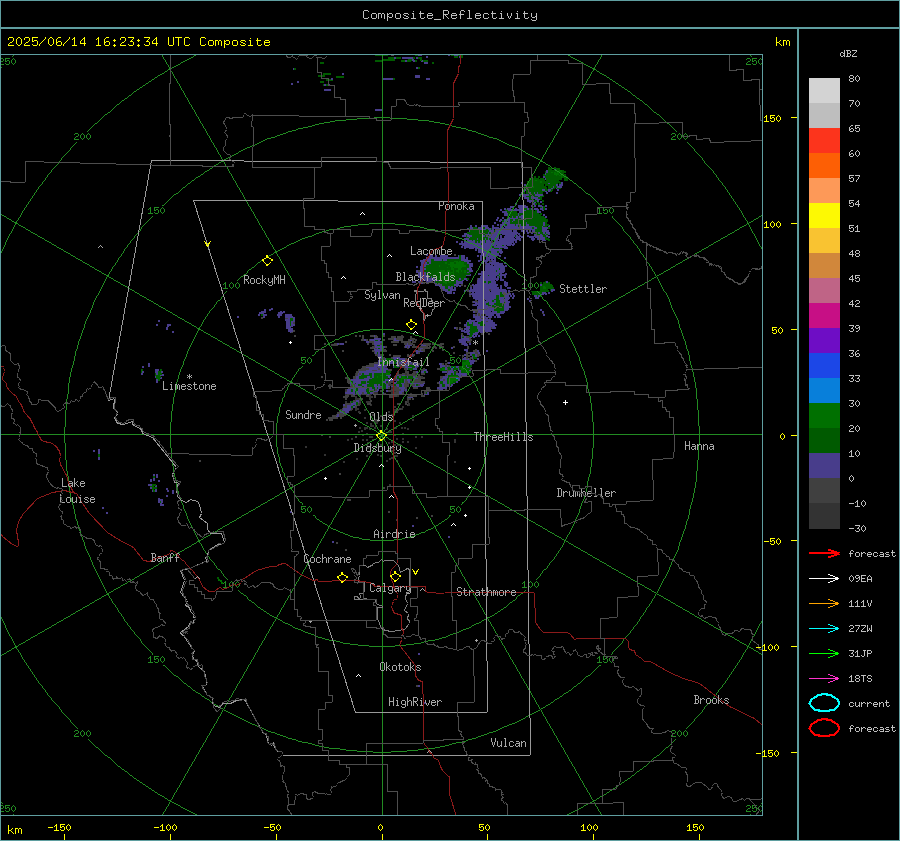Viewport: 900px width, 841px height.
Task: Click the Composite_Reflectivity title text
Action: pos(449,15)
